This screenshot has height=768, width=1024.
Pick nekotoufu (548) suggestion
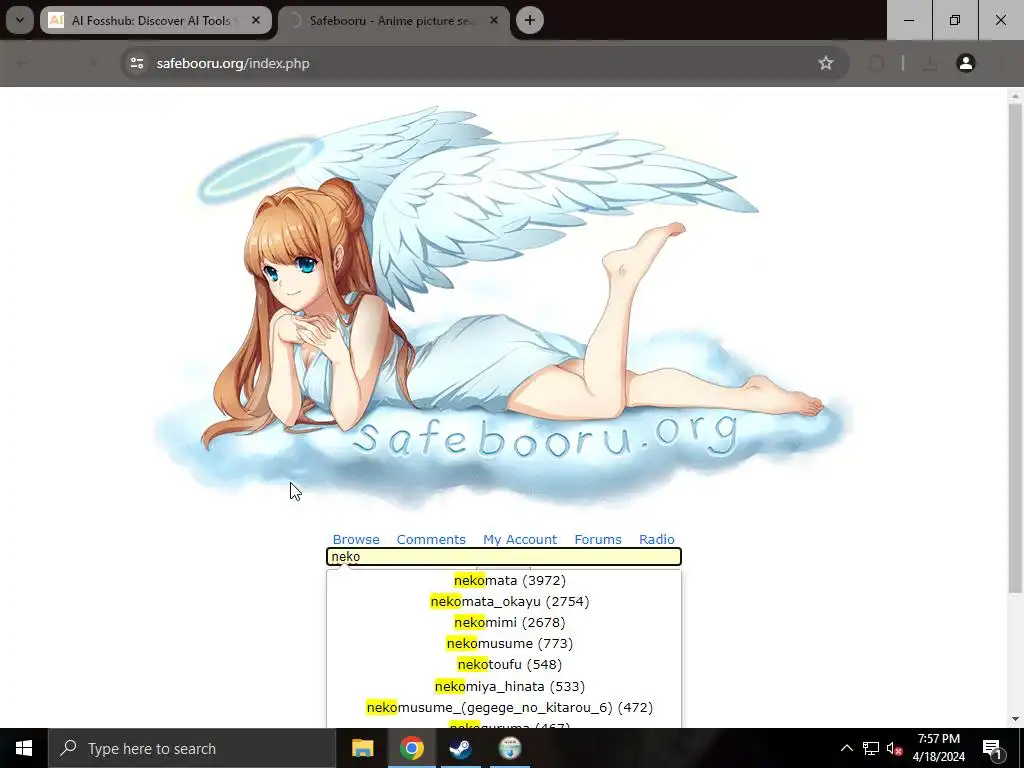[509, 665]
